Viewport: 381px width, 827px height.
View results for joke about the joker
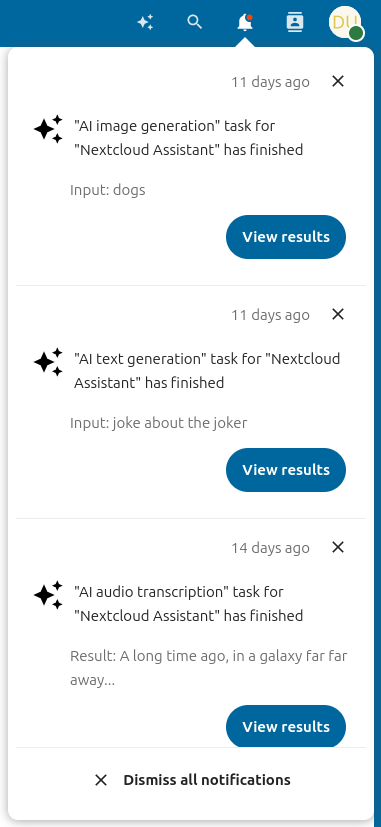[286, 470]
